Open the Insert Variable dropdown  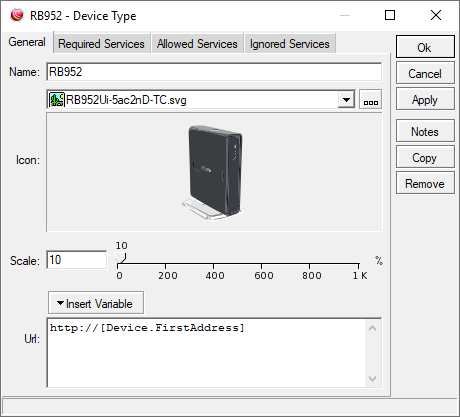click(x=96, y=303)
